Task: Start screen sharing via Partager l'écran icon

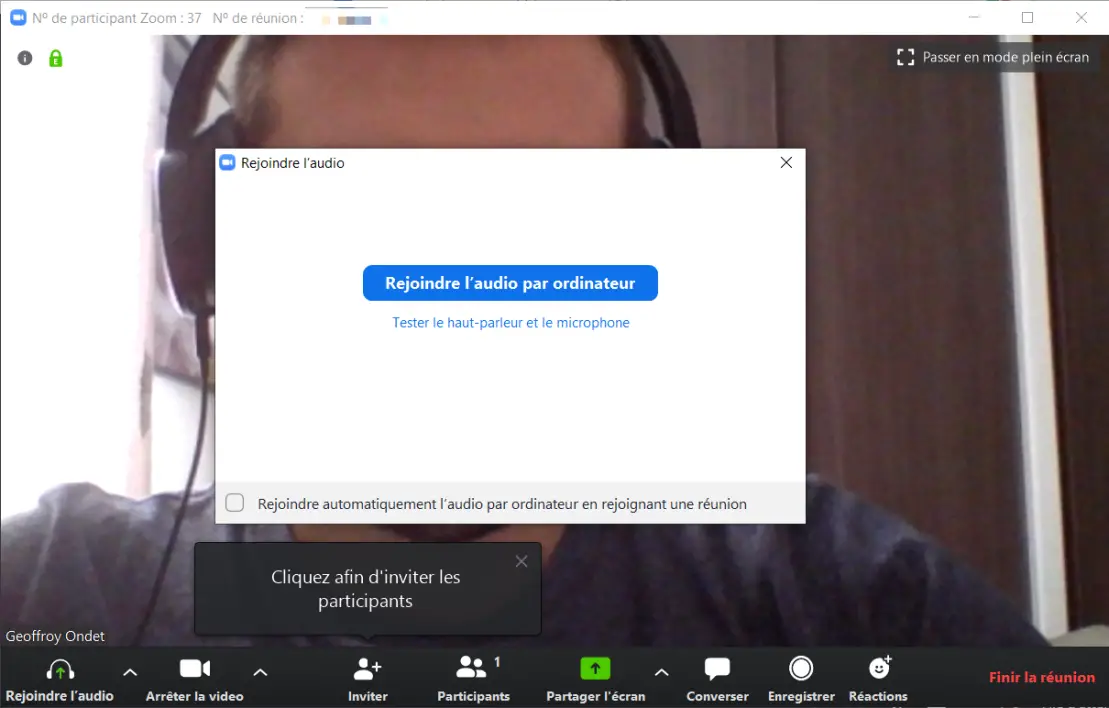Action: (x=595, y=668)
